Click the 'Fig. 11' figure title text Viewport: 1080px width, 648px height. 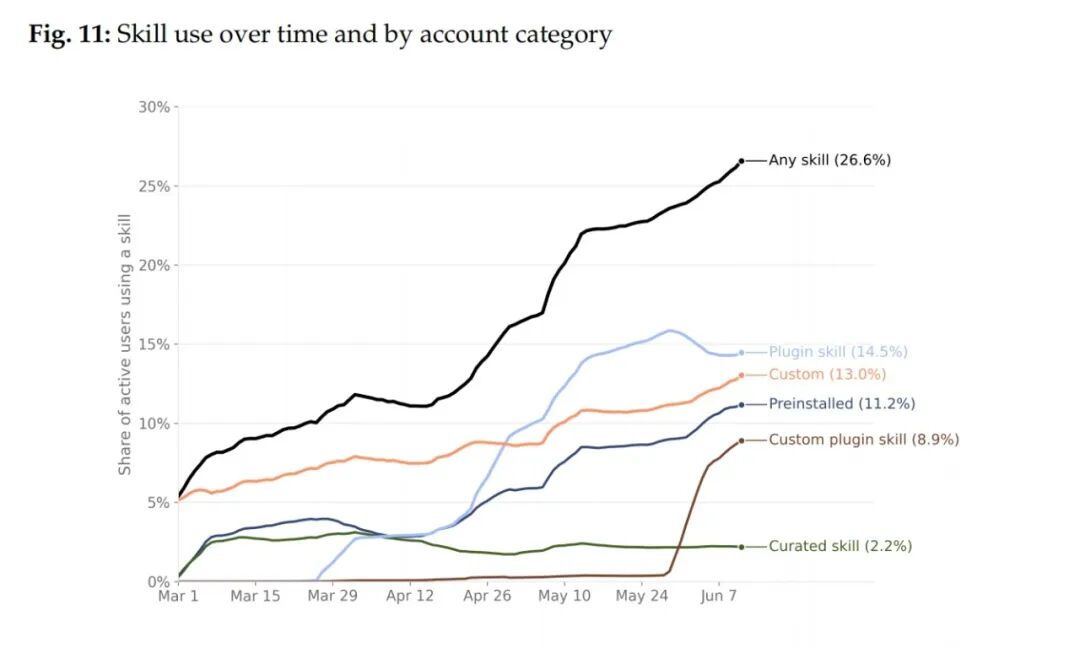coord(69,34)
